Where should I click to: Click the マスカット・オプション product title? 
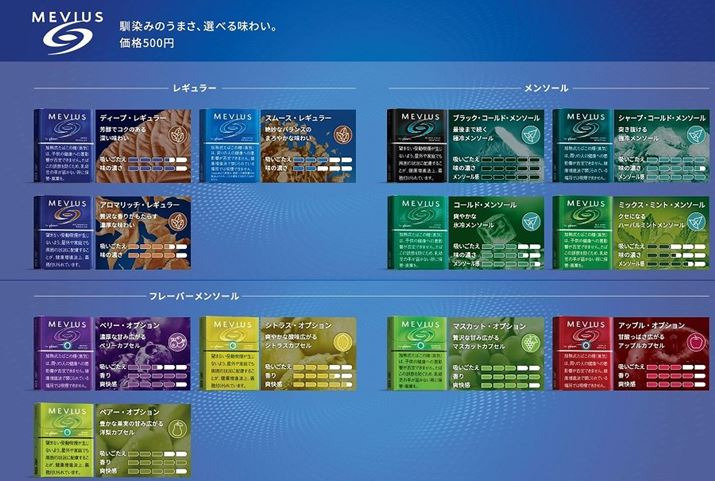pos(489,326)
